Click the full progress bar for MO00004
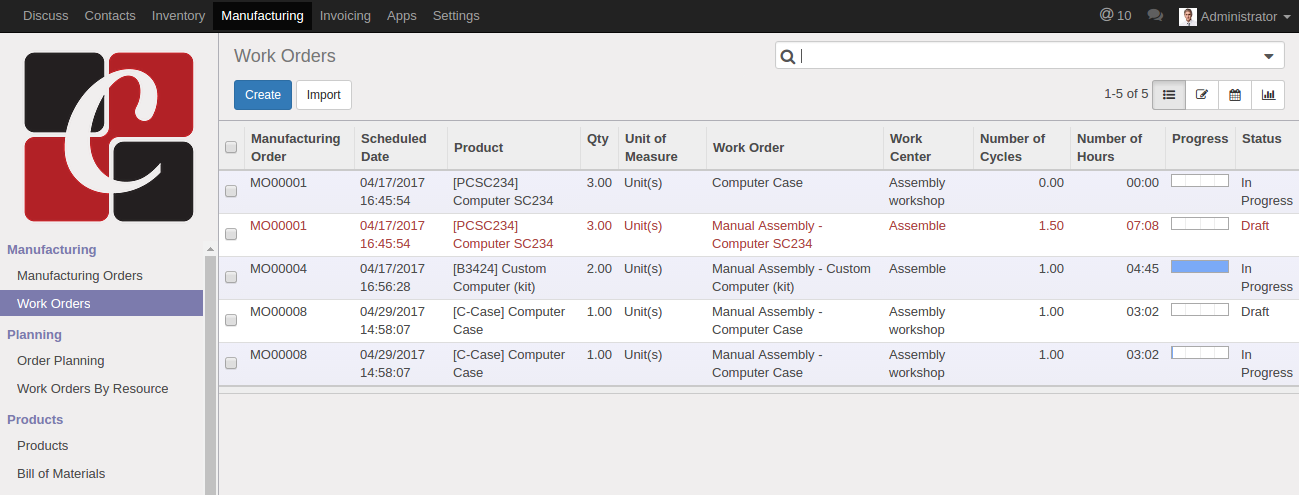The width and height of the screenshot is (1299, 495). coord(1199,267)
